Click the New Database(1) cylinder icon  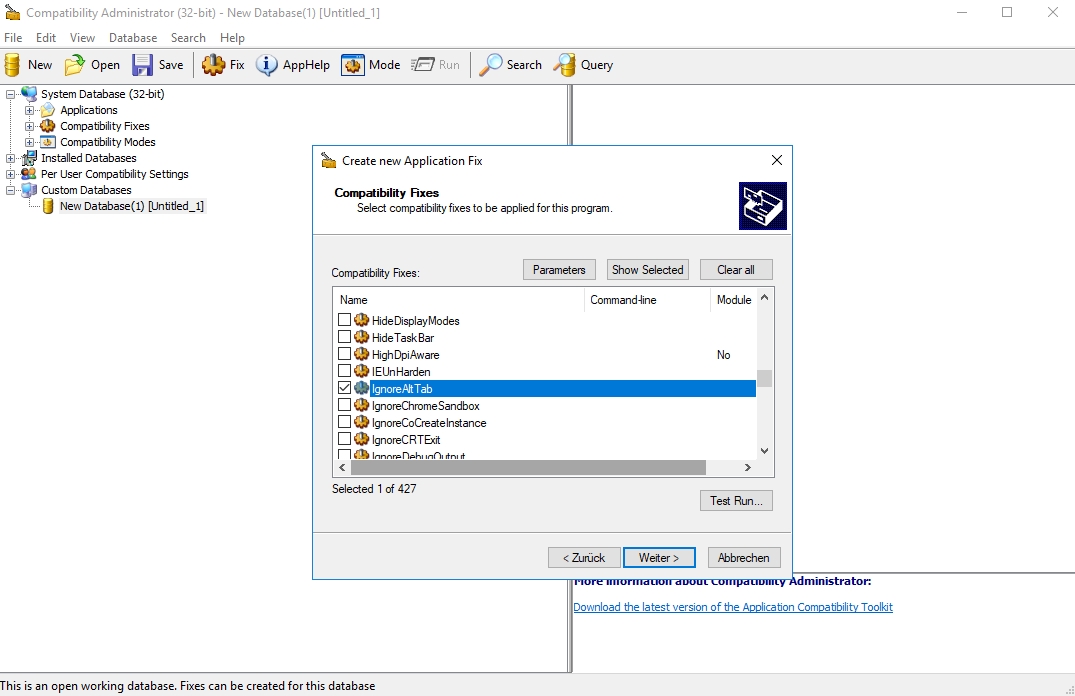[x=48, y=206]
